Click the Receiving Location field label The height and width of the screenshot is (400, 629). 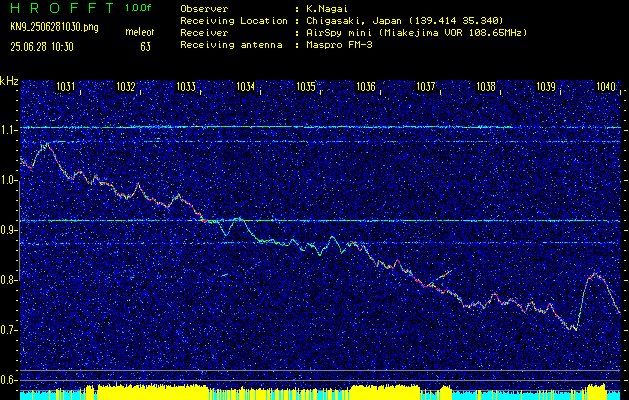click(234, 21)
